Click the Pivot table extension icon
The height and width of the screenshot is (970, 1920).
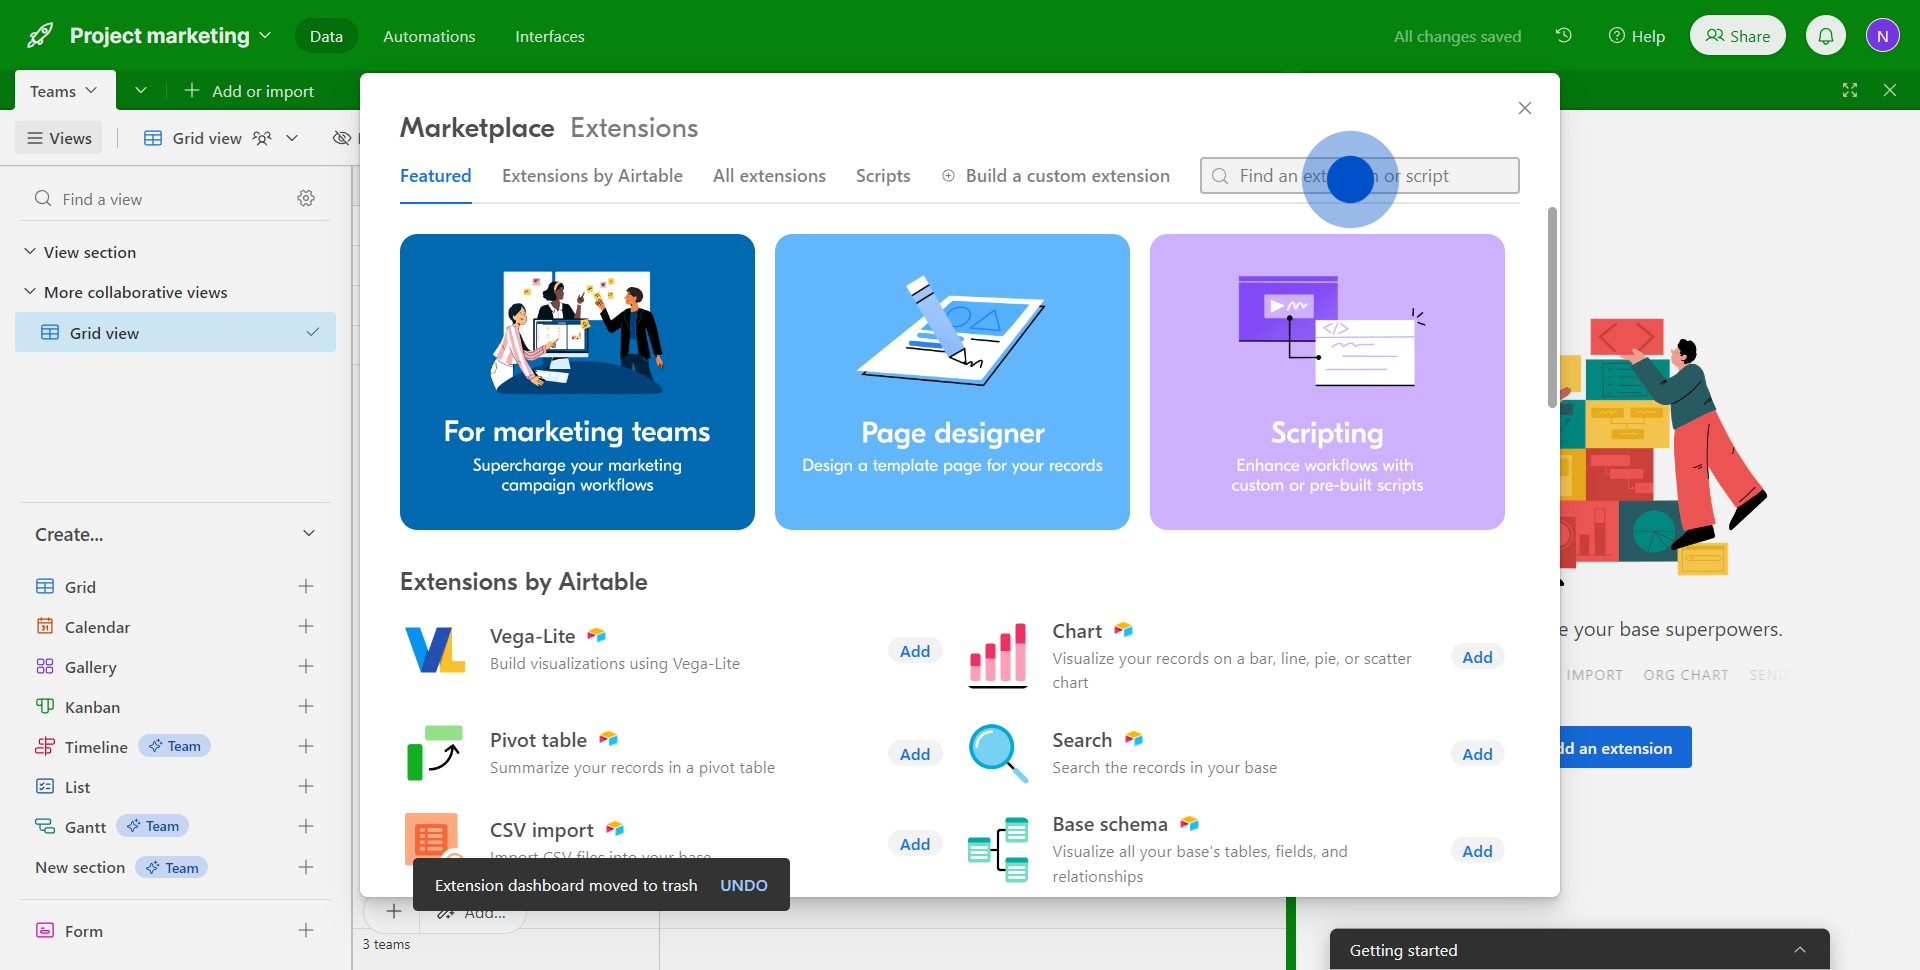(435, 753)
